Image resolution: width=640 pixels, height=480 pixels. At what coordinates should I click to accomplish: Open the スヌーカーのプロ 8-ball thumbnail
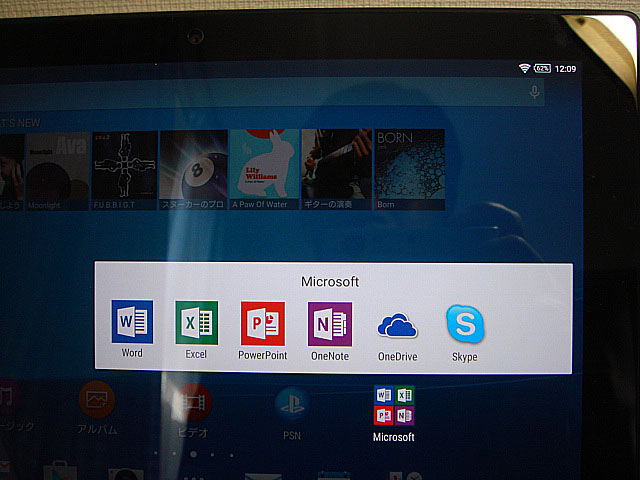click(x=193, y=170)
